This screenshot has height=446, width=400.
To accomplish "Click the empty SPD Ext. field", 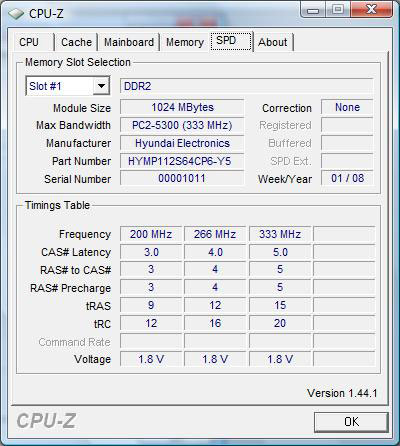I will click(347, 161).
